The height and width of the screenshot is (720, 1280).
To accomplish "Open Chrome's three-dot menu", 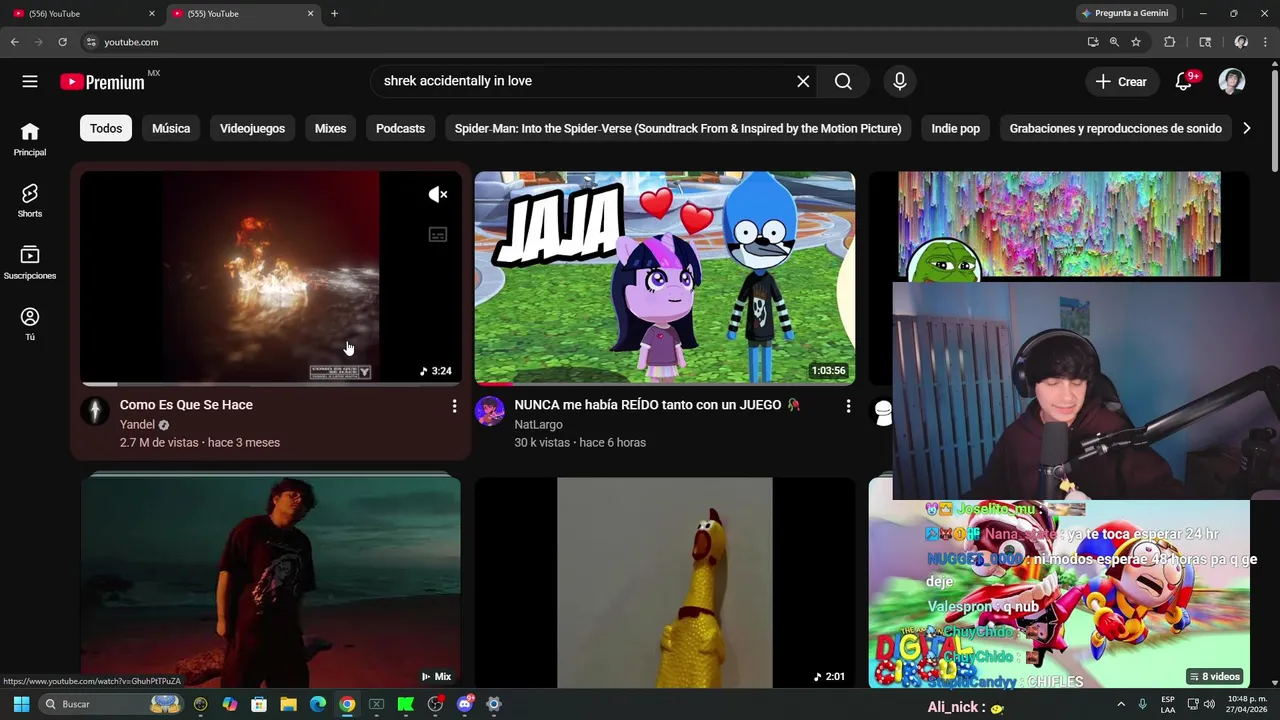I will (x=1265, y=42).
